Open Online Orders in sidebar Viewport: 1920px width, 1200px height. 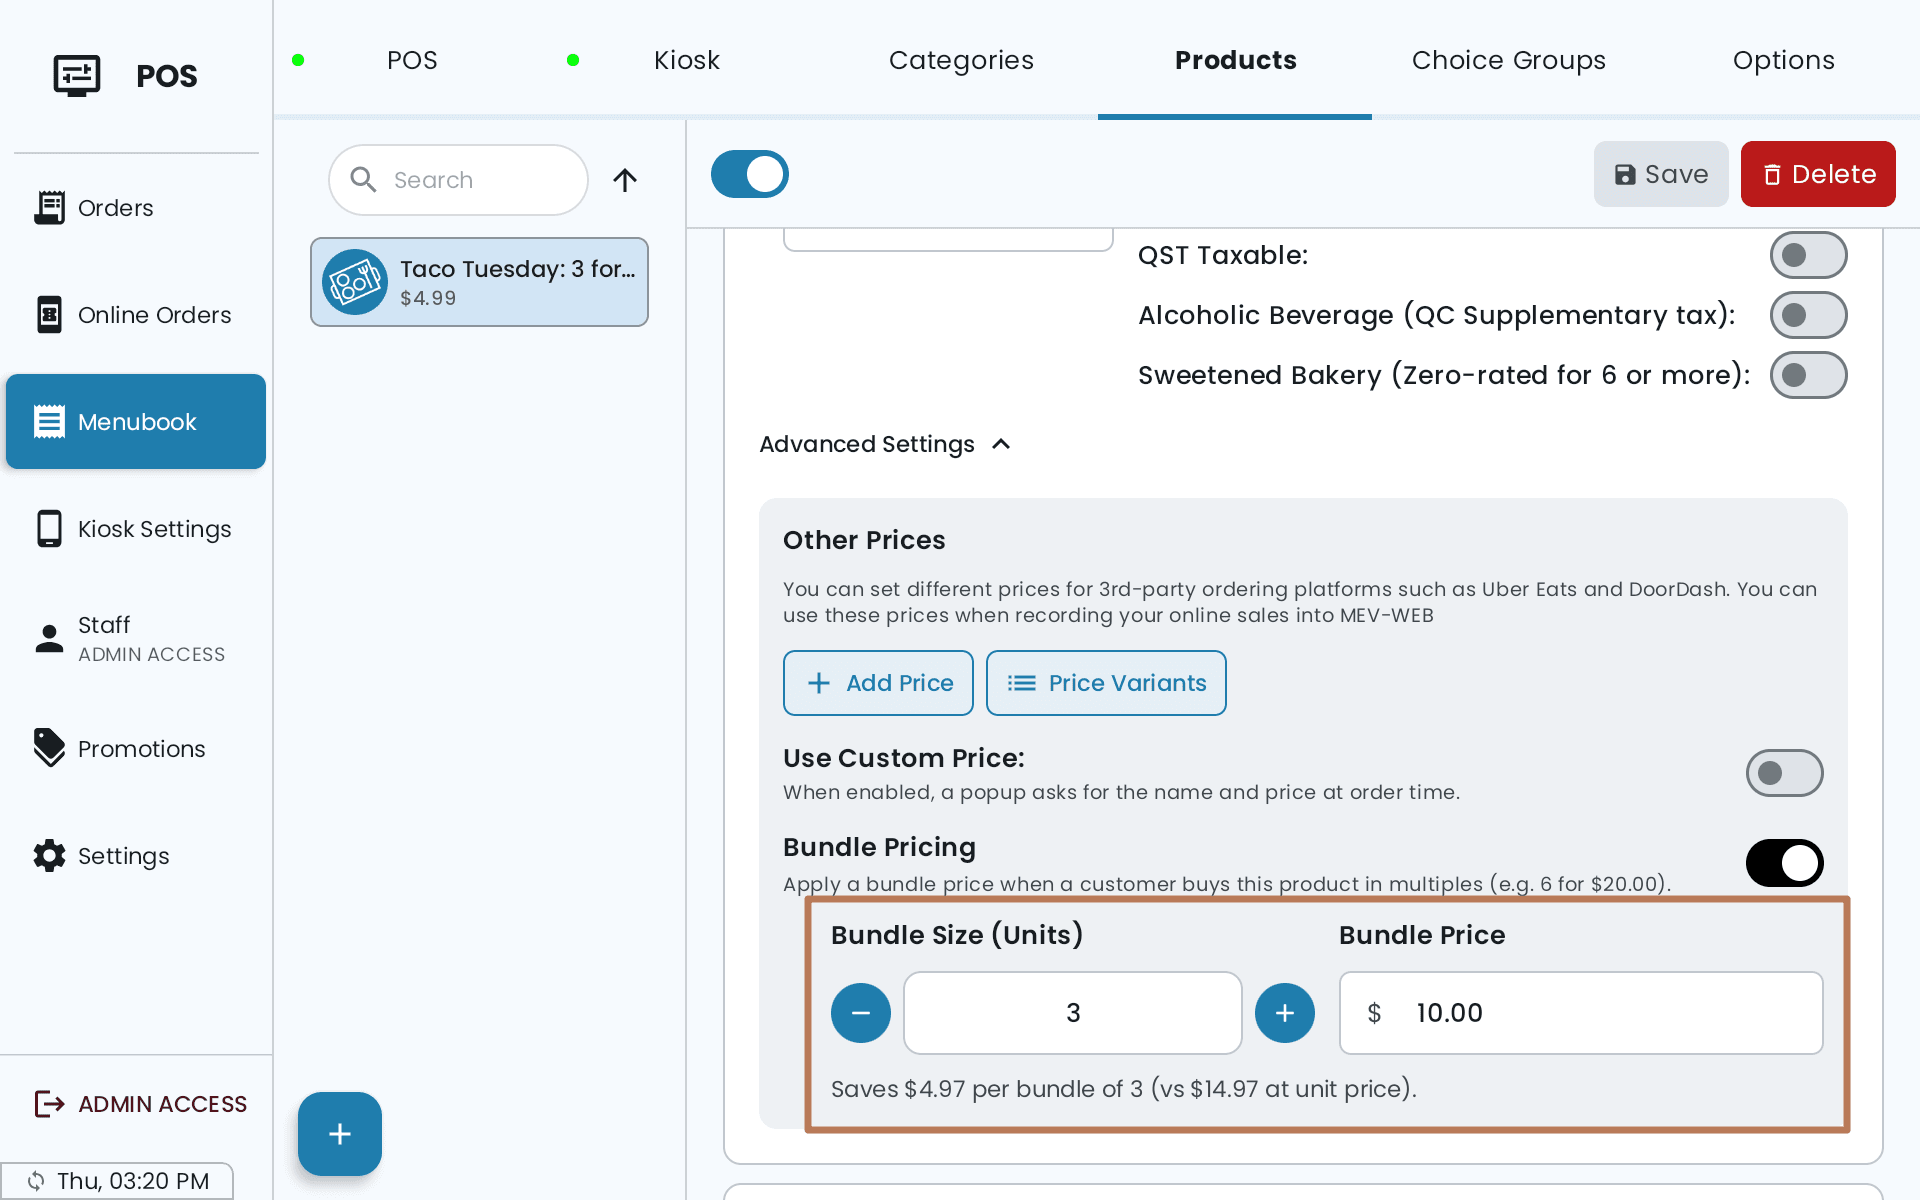[136, 315]
